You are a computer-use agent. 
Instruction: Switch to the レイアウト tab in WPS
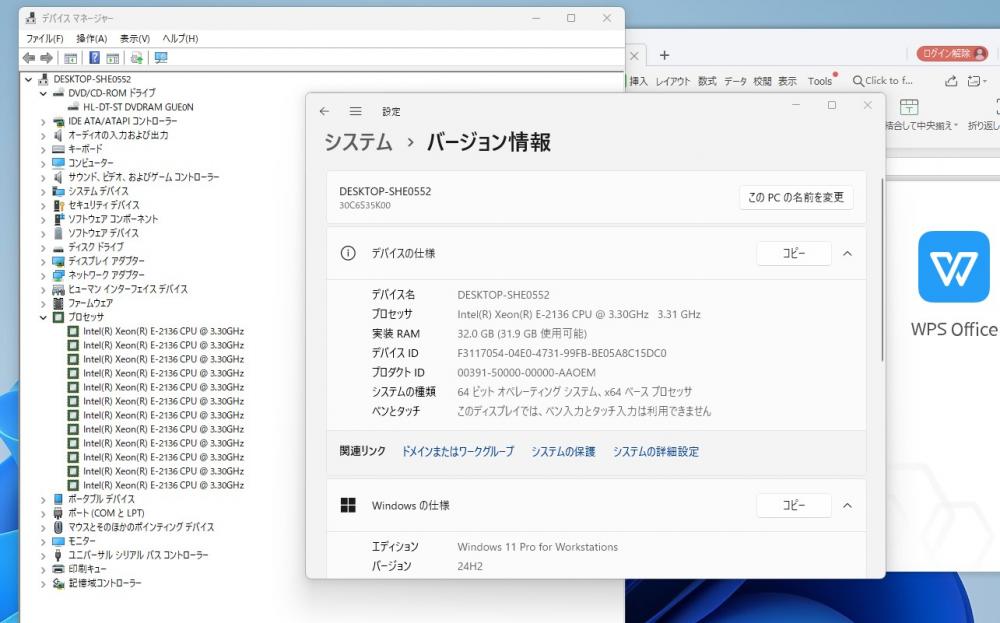coord(673,81)
